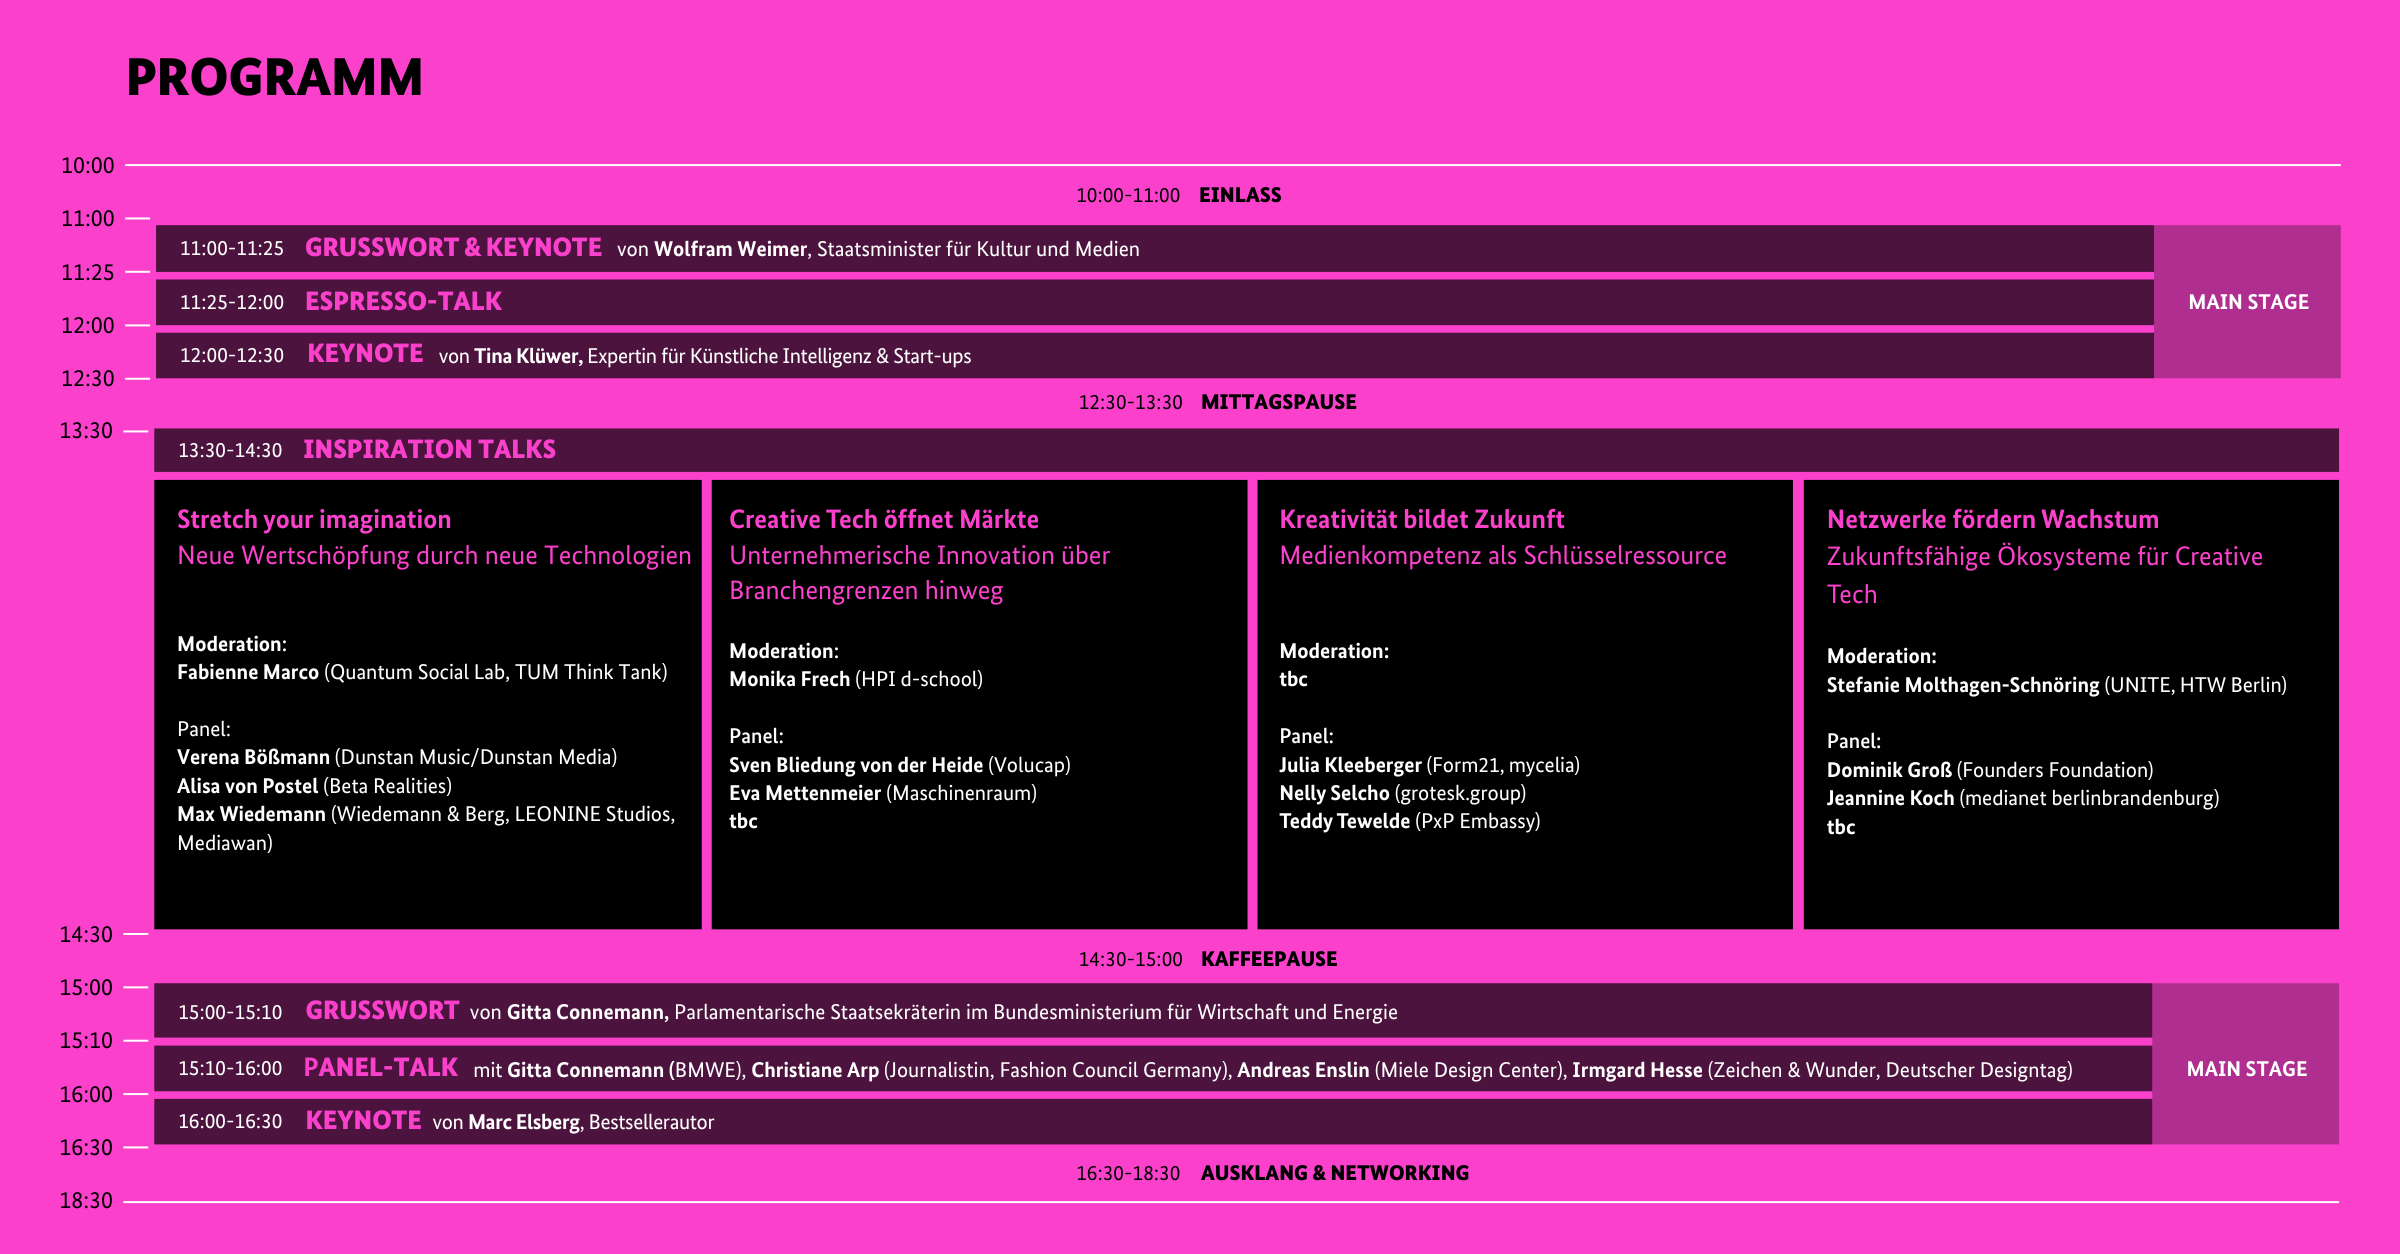Click moderator name Fabienne Marco
Image resolution: width=2400 pixels, height=1254 pixels.
coord(248,672)
